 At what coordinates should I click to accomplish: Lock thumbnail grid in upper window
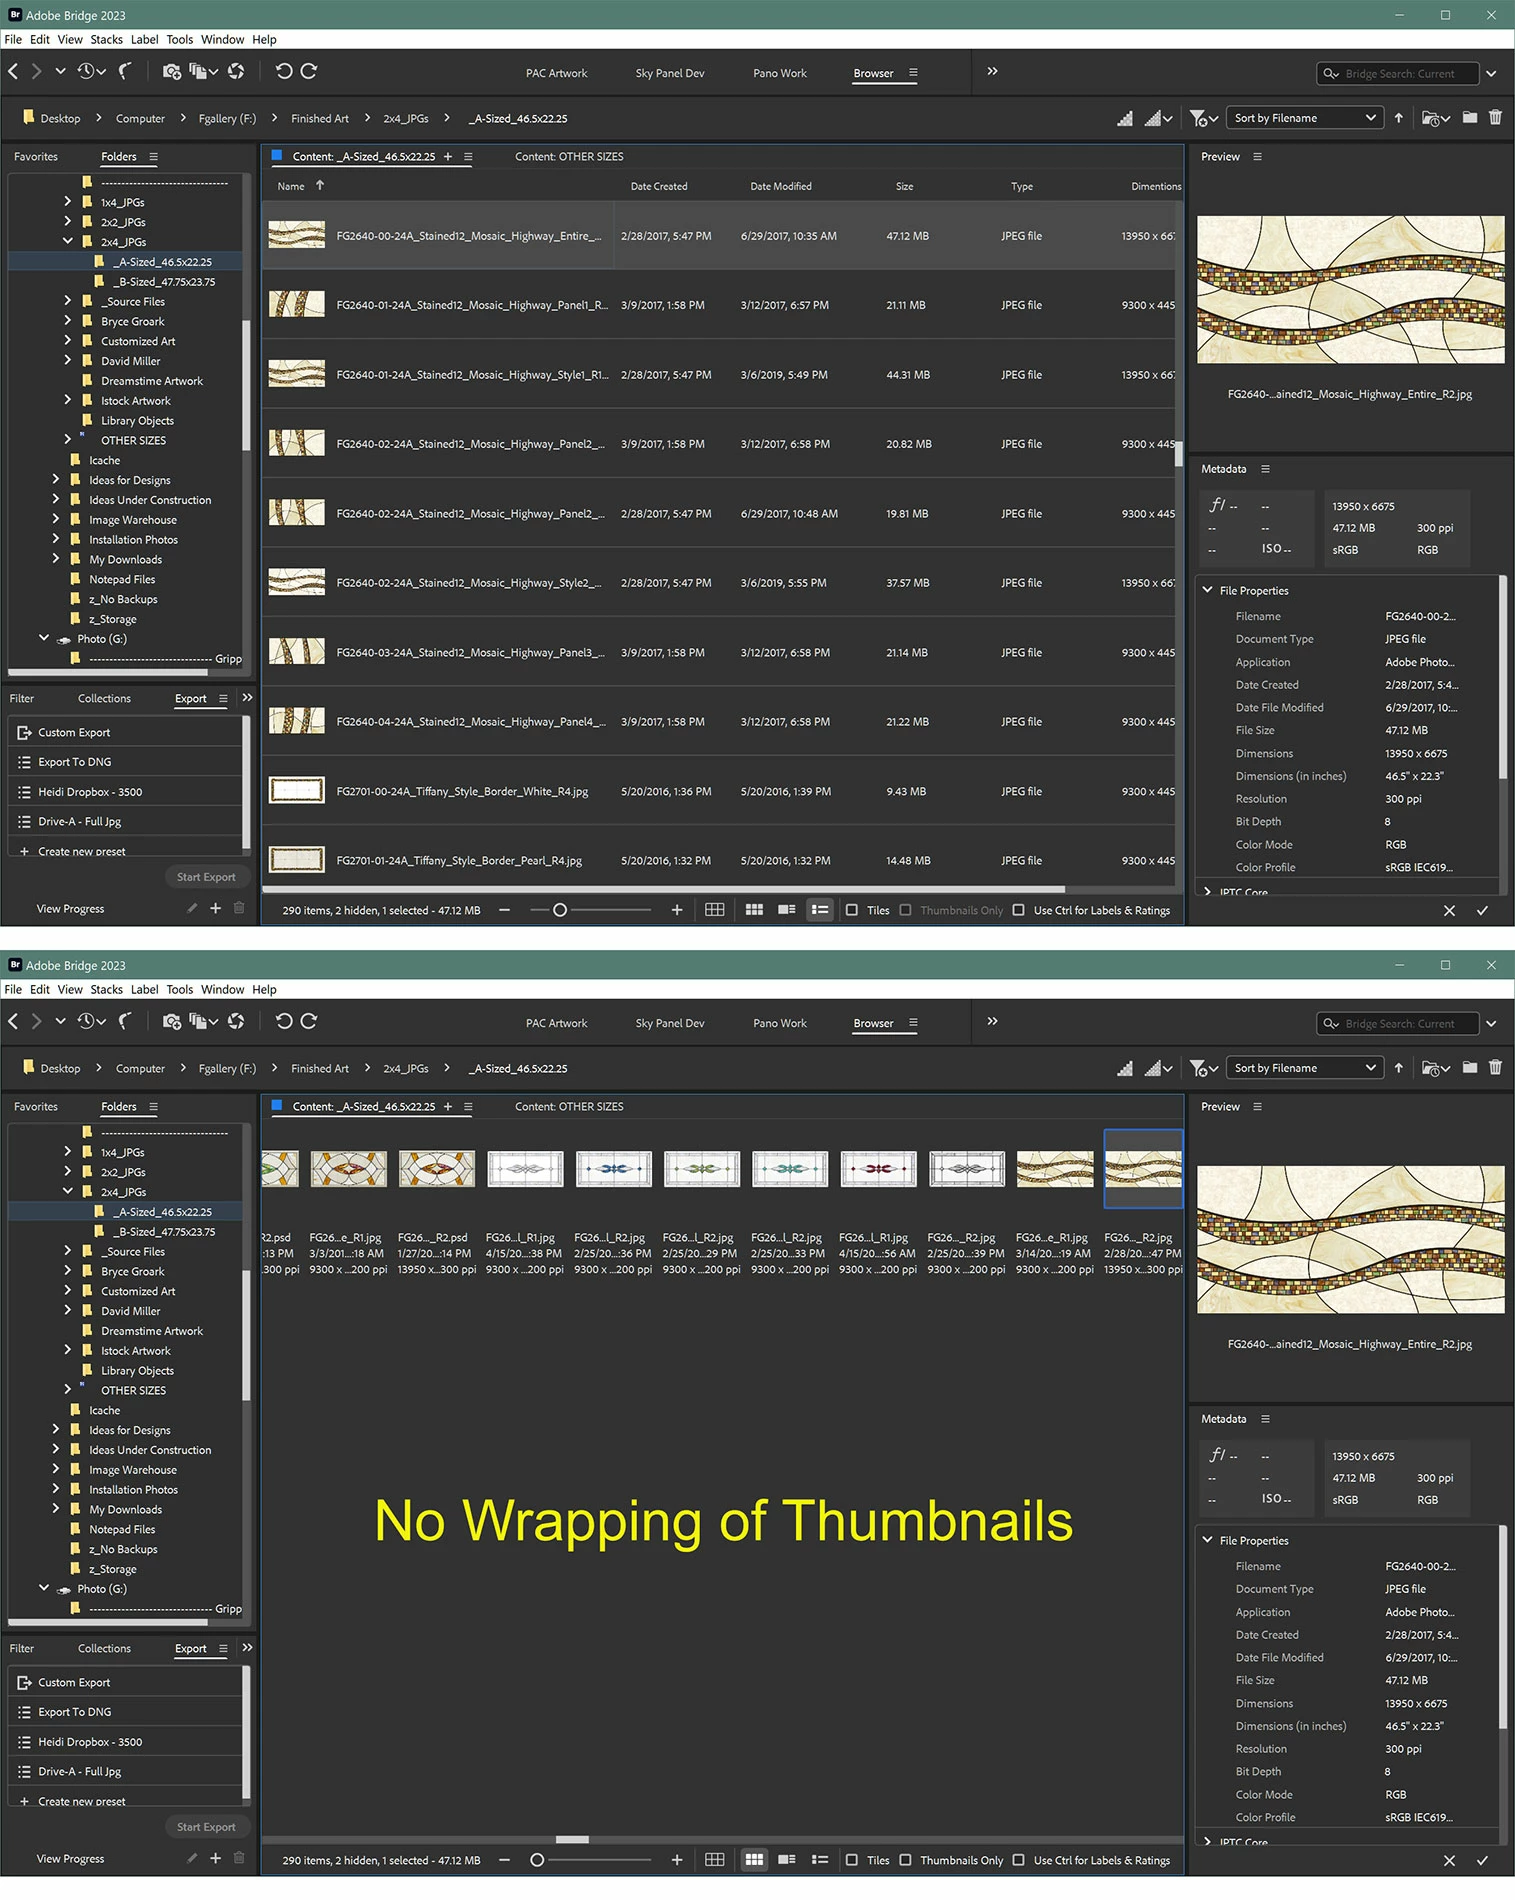pyautogui.click(x=715, y=910)
